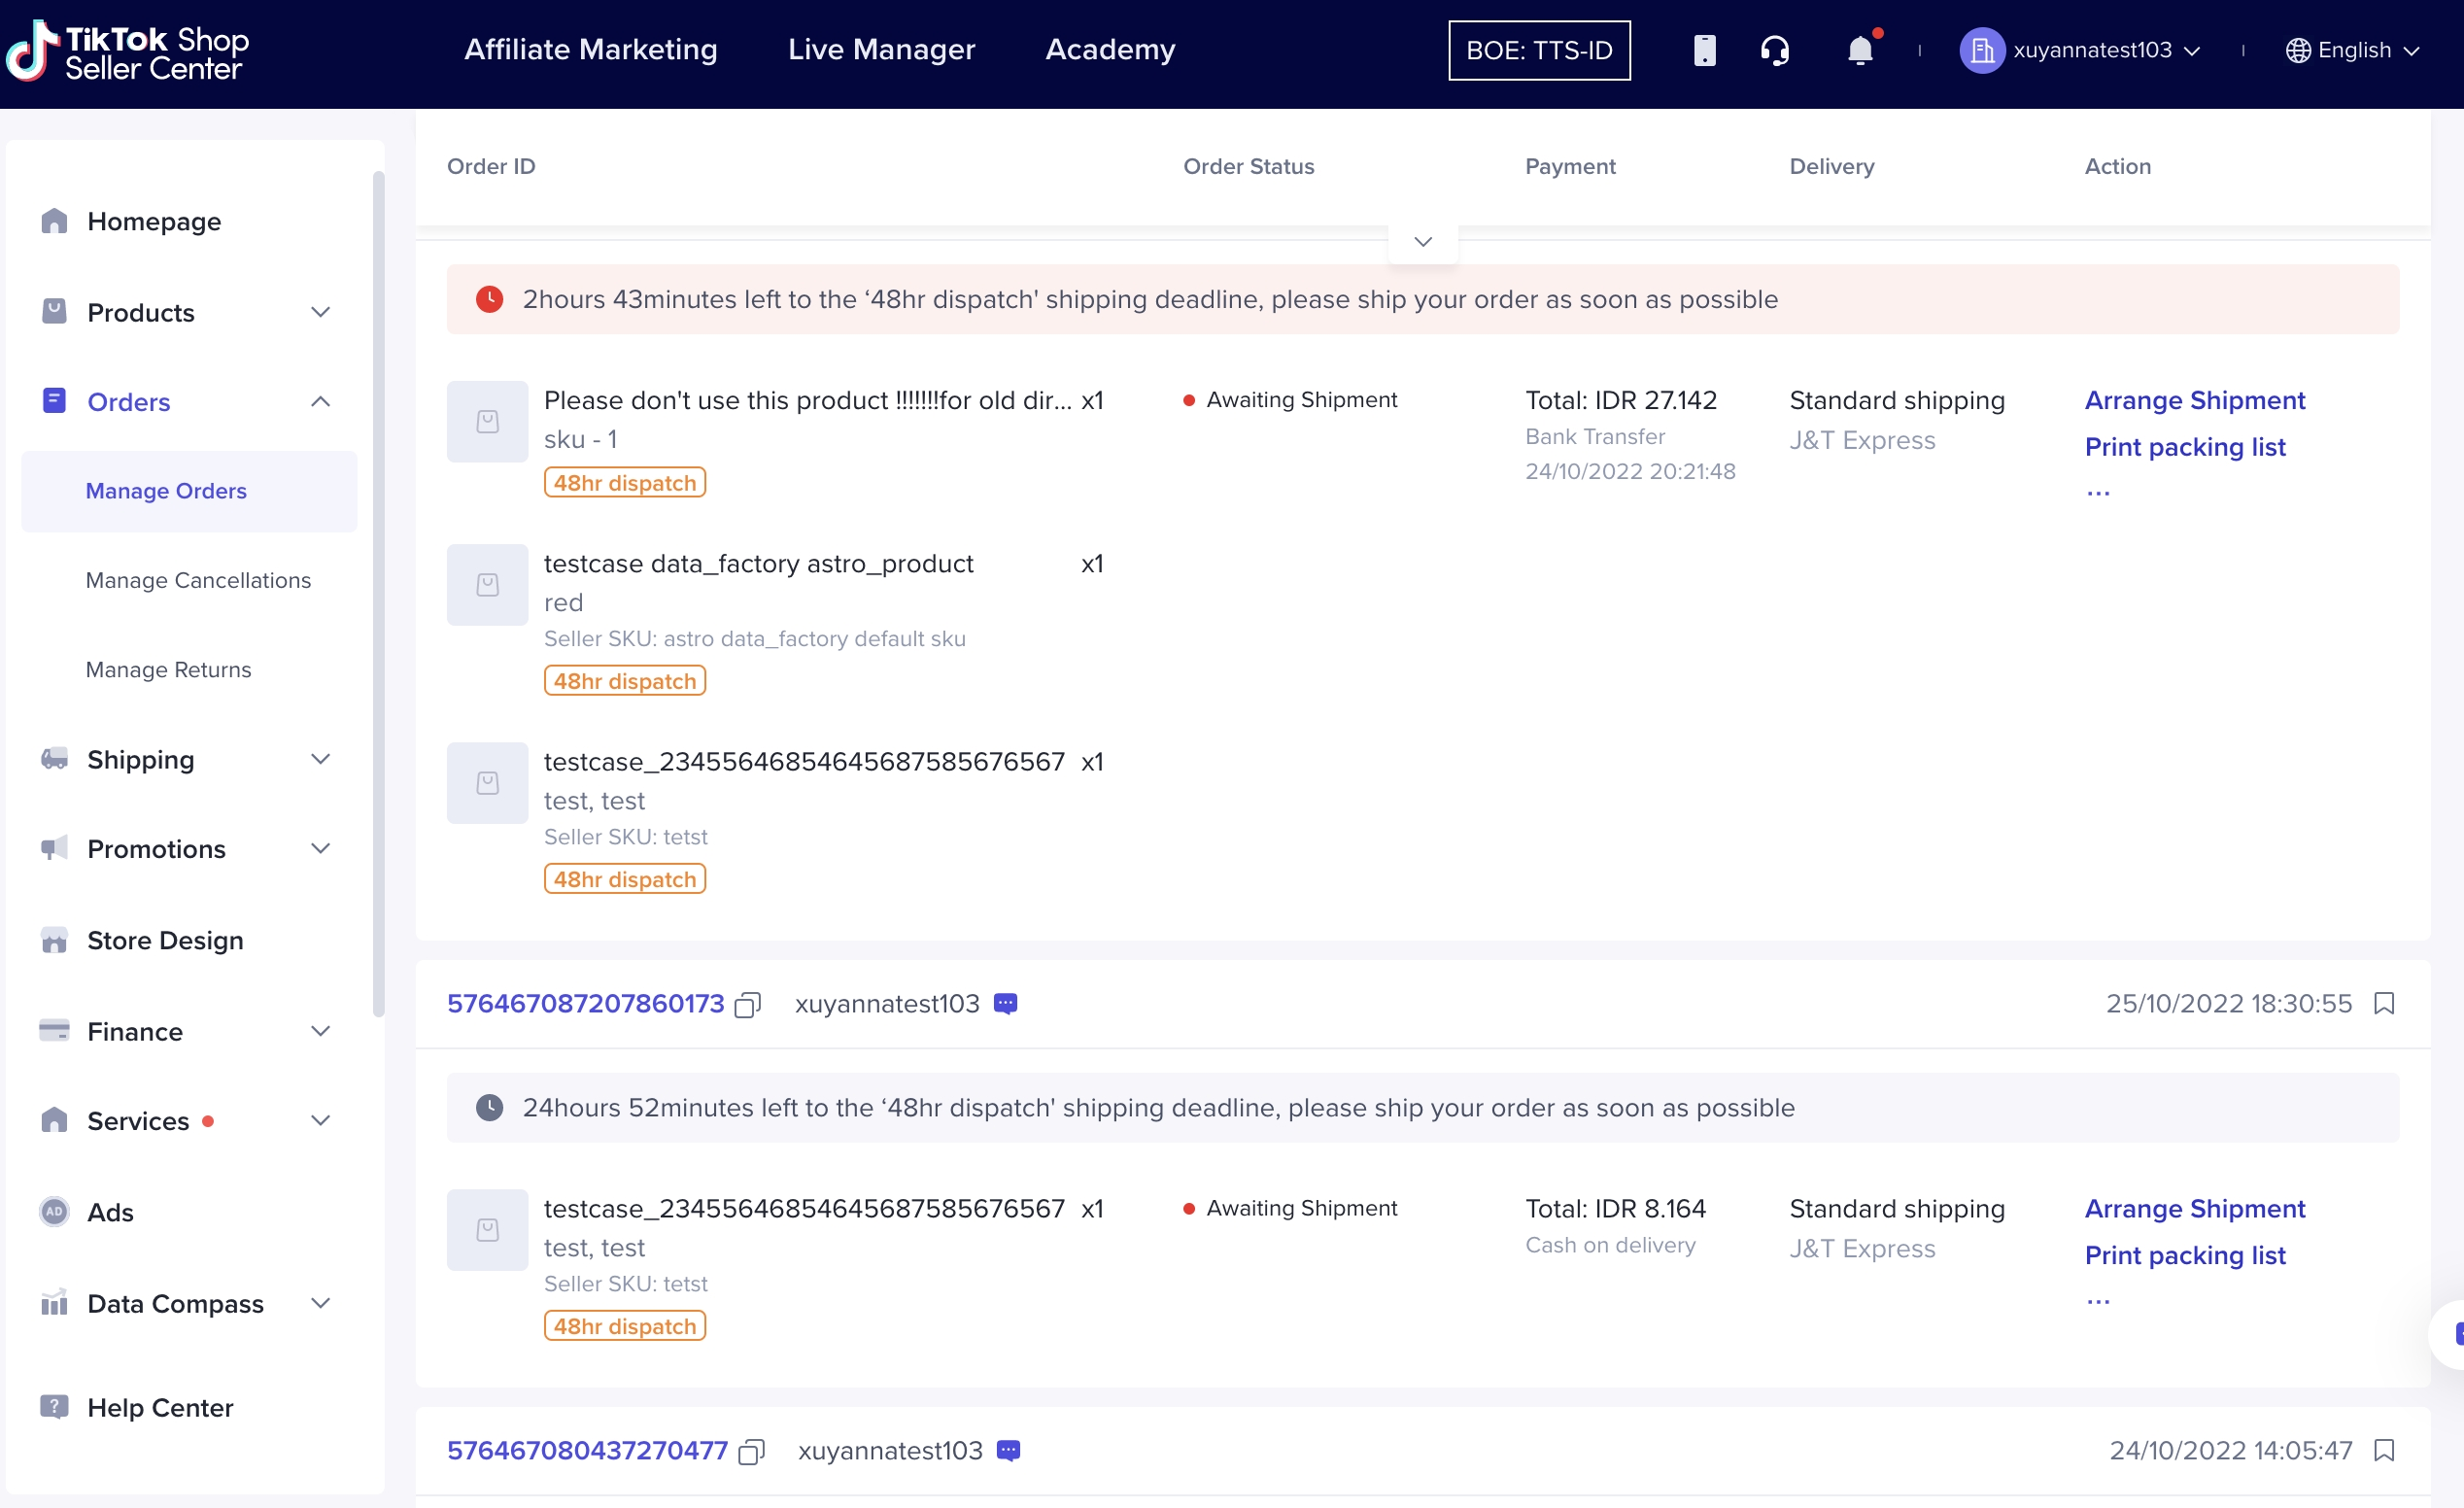The image size is (2464, 1508).
Task: Open chat for order 576467080437270477
Action: point(1009,1451)
